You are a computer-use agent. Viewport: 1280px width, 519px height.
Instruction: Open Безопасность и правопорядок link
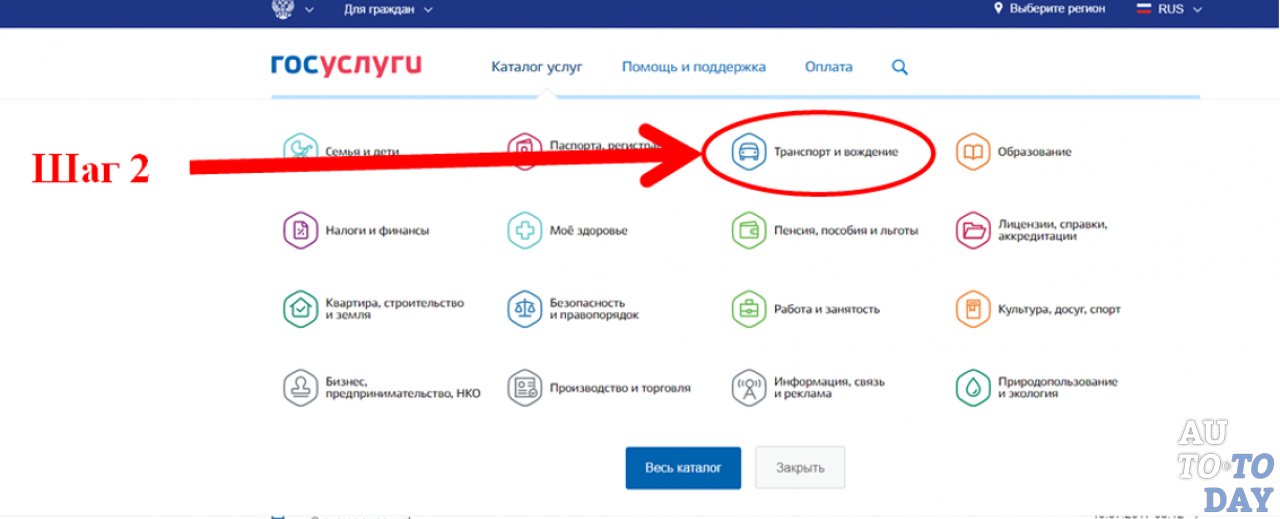pyautogui.click(x=594, y=309)
